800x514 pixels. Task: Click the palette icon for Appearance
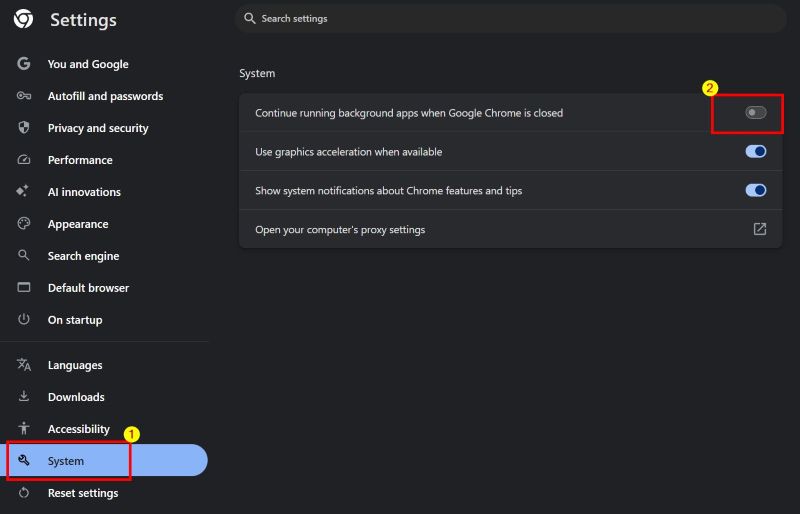(24, 224)
